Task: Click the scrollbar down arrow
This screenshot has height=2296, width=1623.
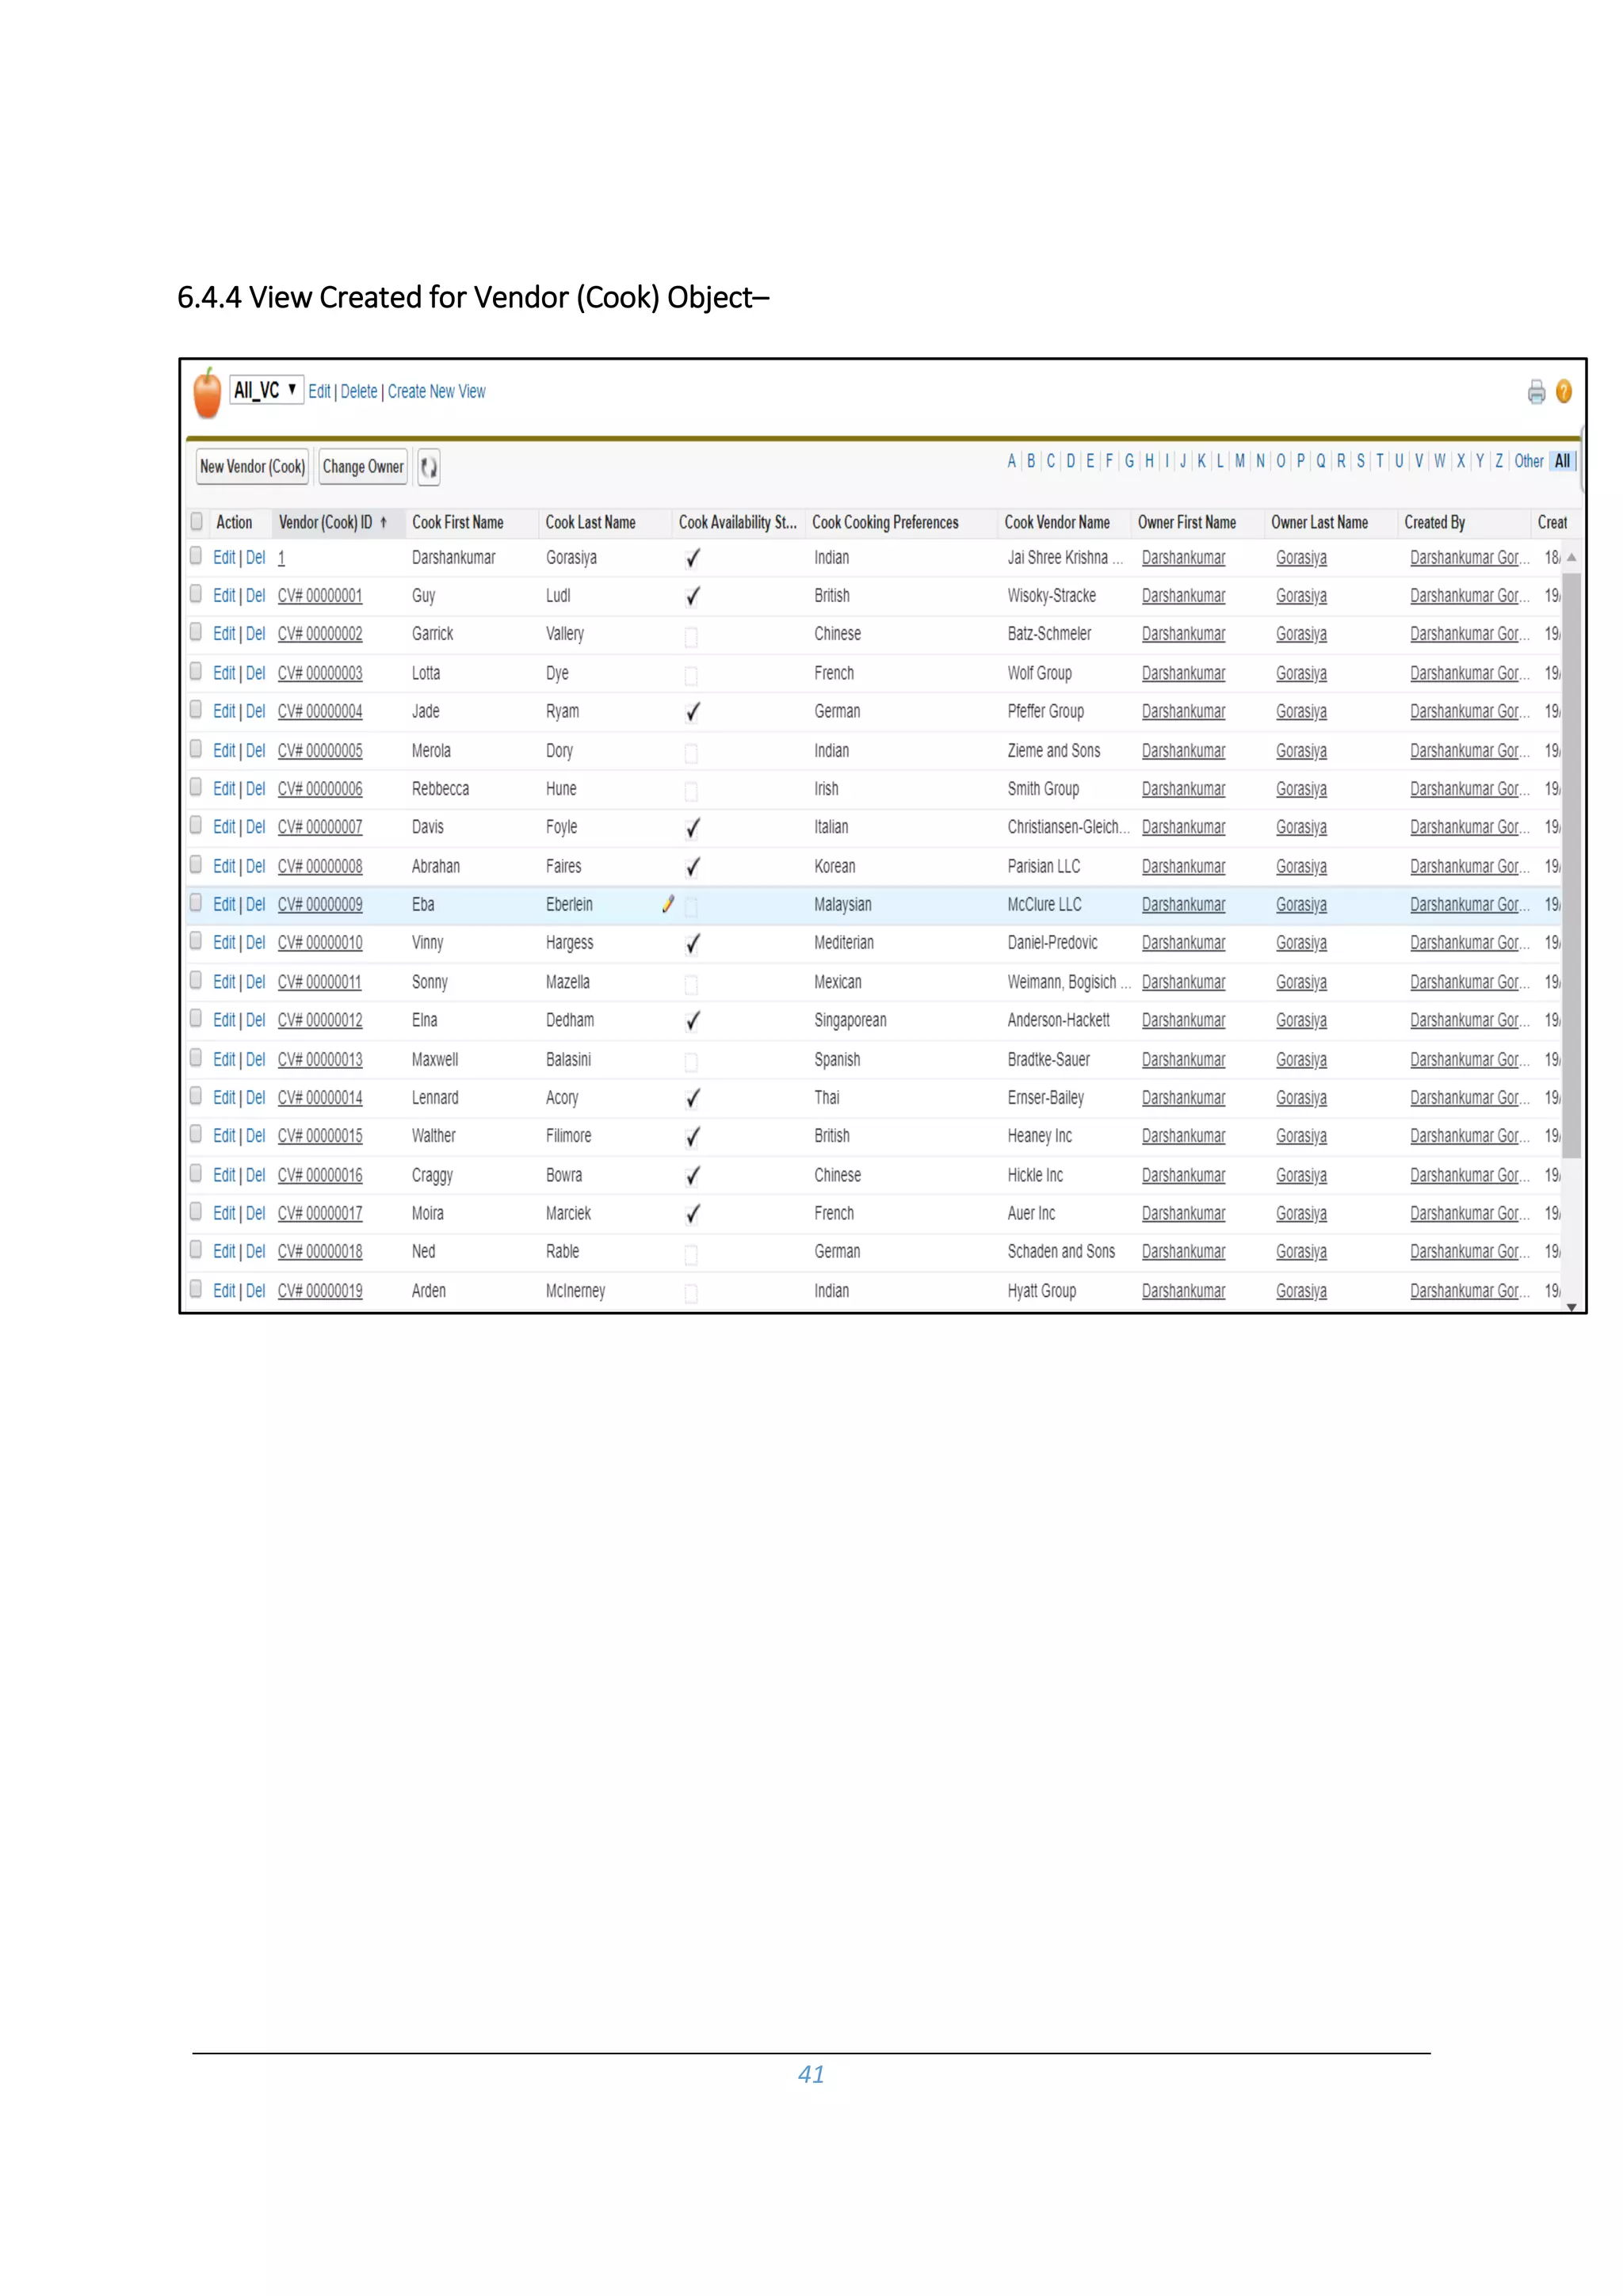Action: point(1571,1306)
